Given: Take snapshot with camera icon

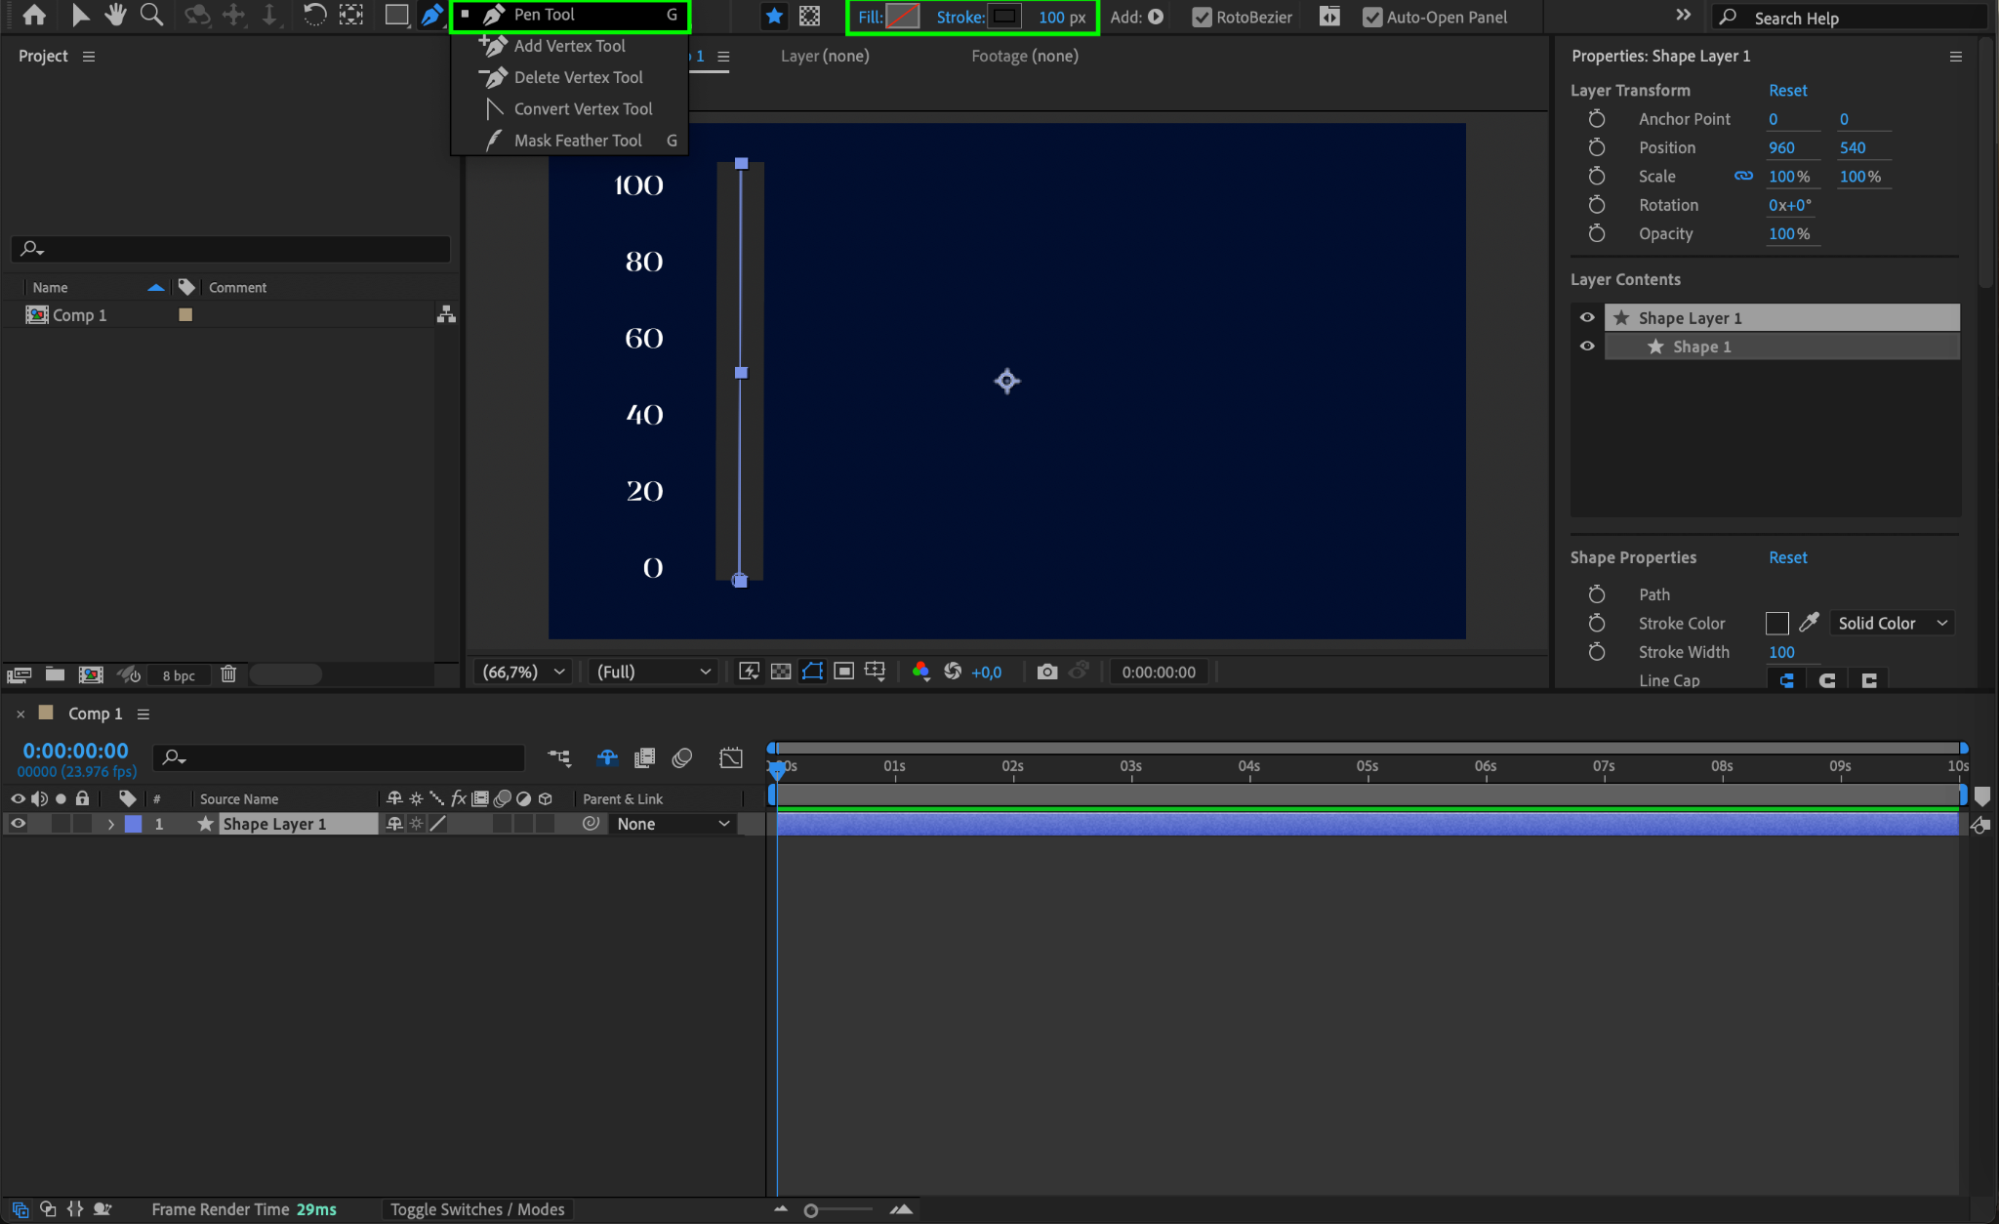Looking at the screenshot, I should coord(1046,672).
